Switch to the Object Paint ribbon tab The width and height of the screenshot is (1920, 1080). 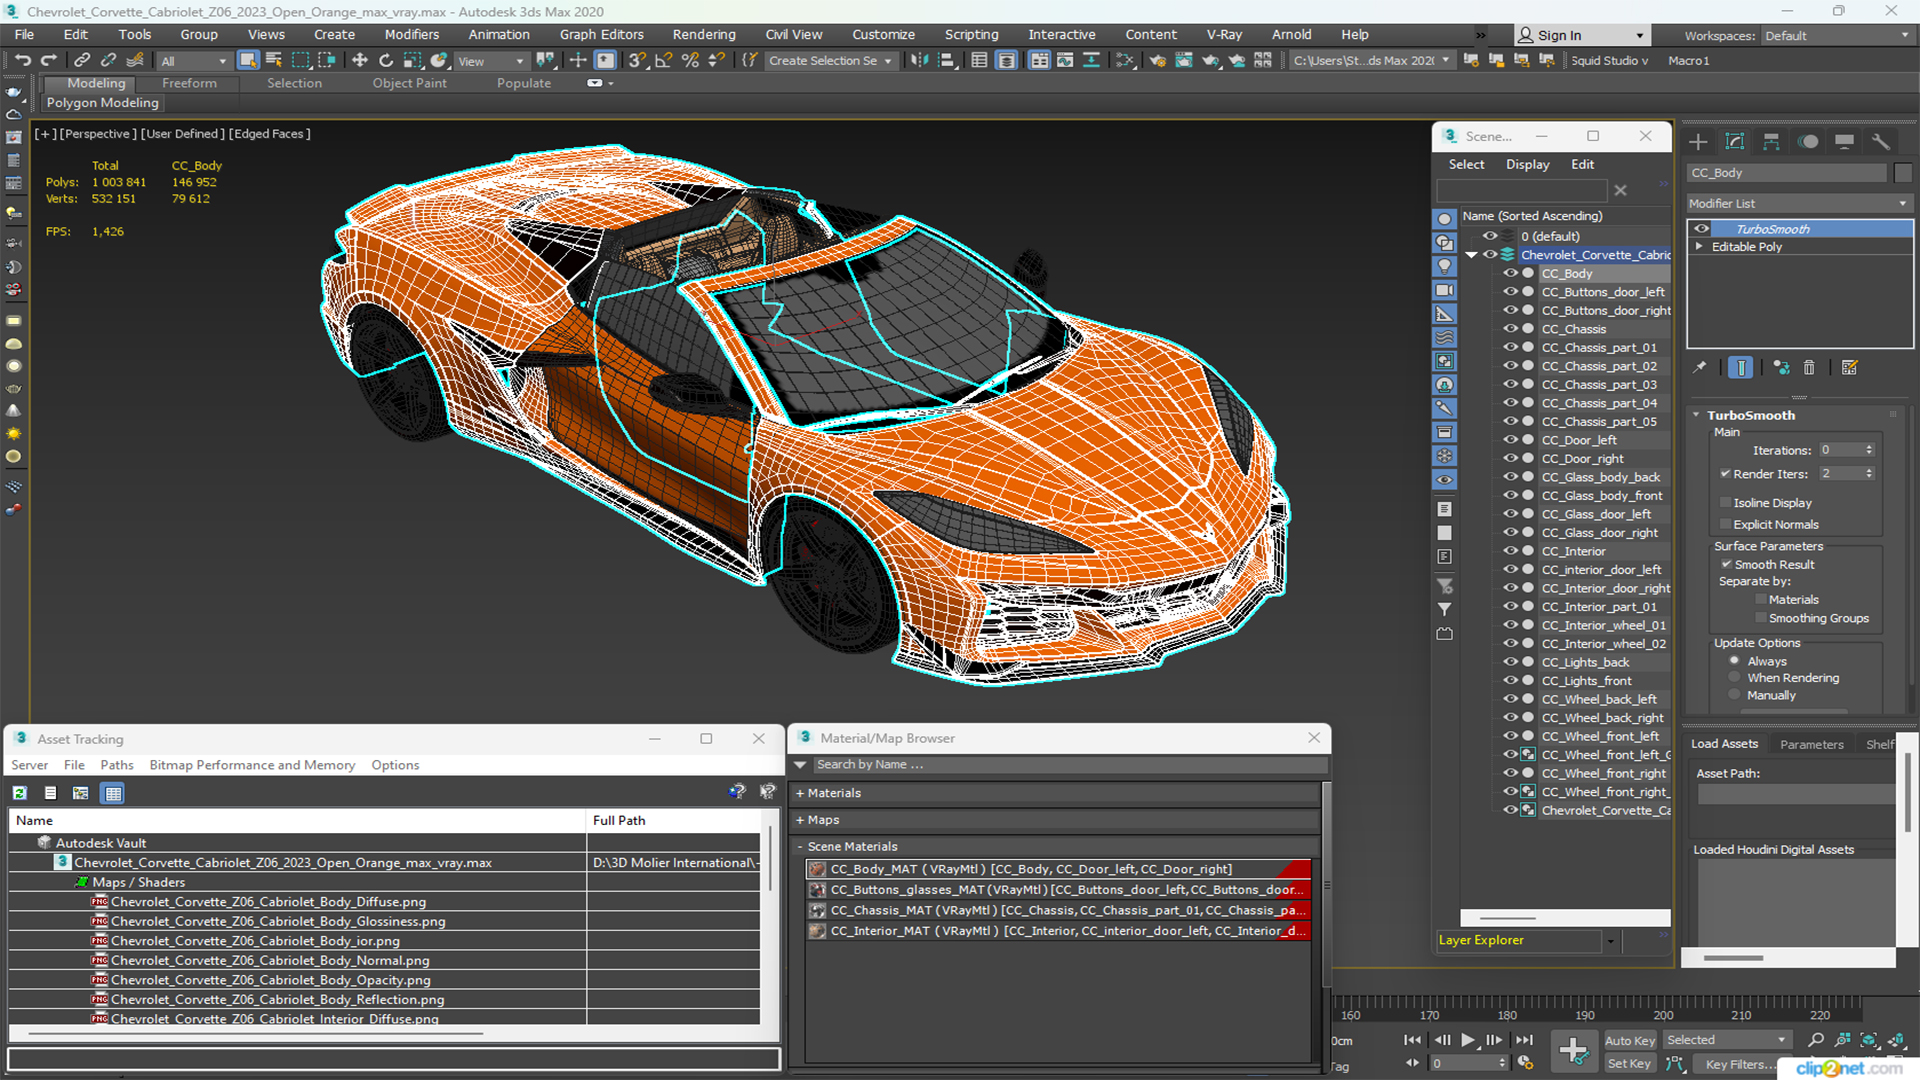(x=409, y=83)
